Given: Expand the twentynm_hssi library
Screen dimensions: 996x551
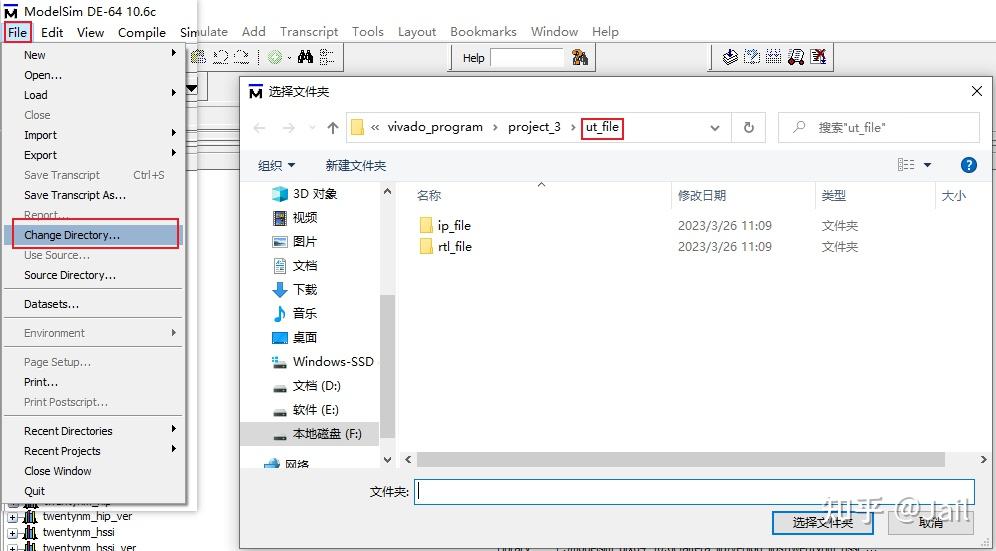Looking at the screenshot, I should tap(12, 533).
